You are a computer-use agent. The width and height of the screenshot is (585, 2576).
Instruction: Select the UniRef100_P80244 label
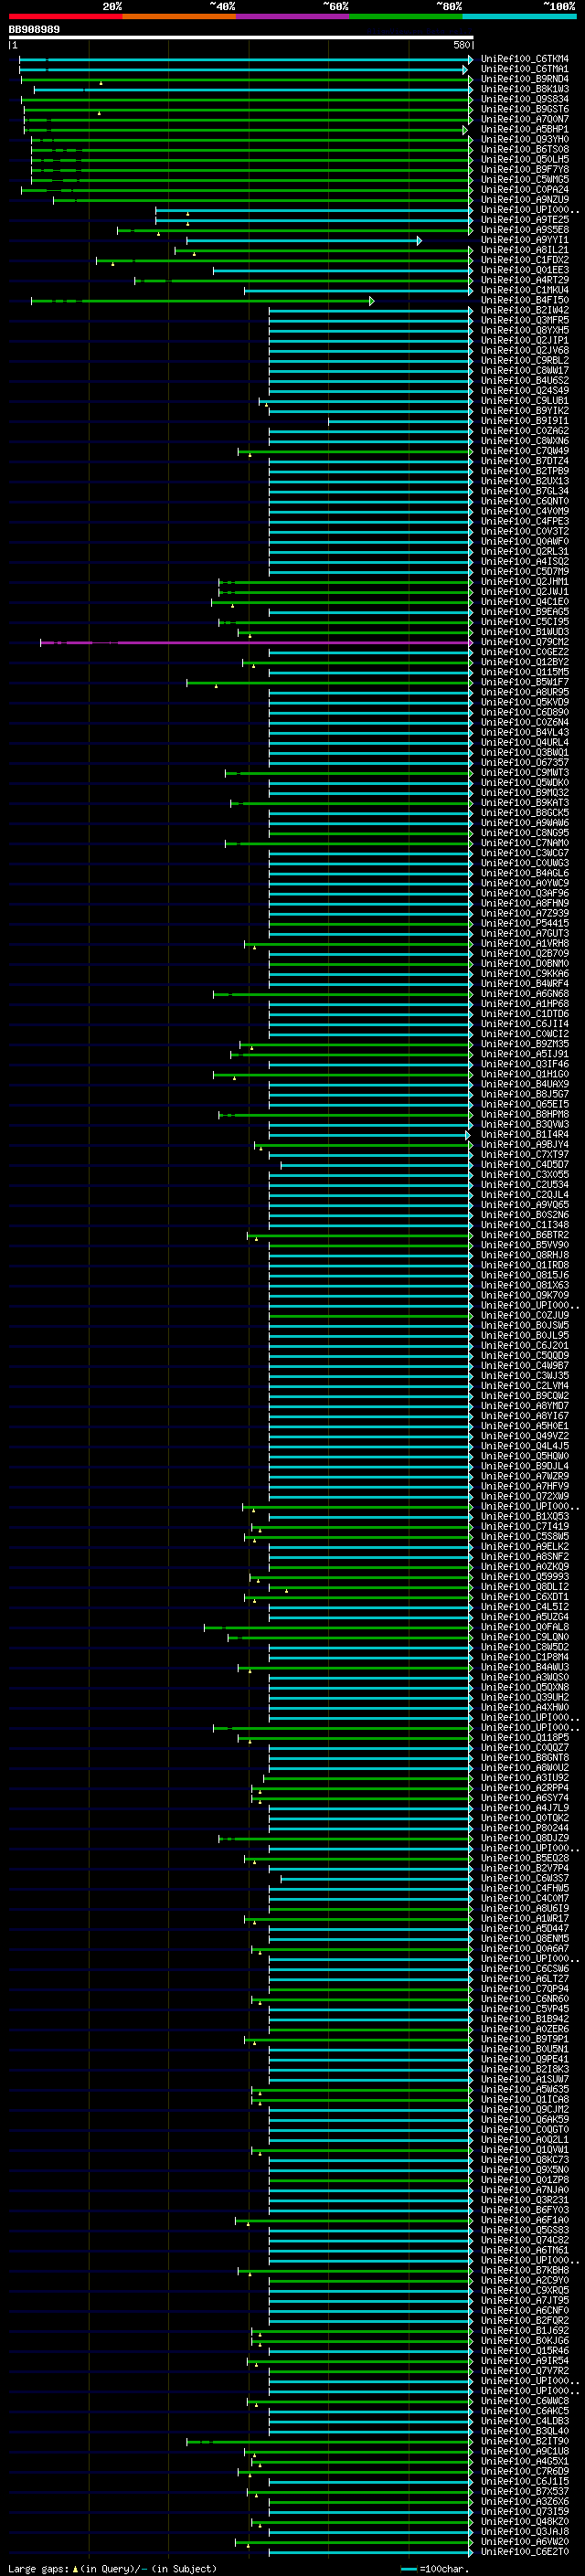(x=525, y=1828)
